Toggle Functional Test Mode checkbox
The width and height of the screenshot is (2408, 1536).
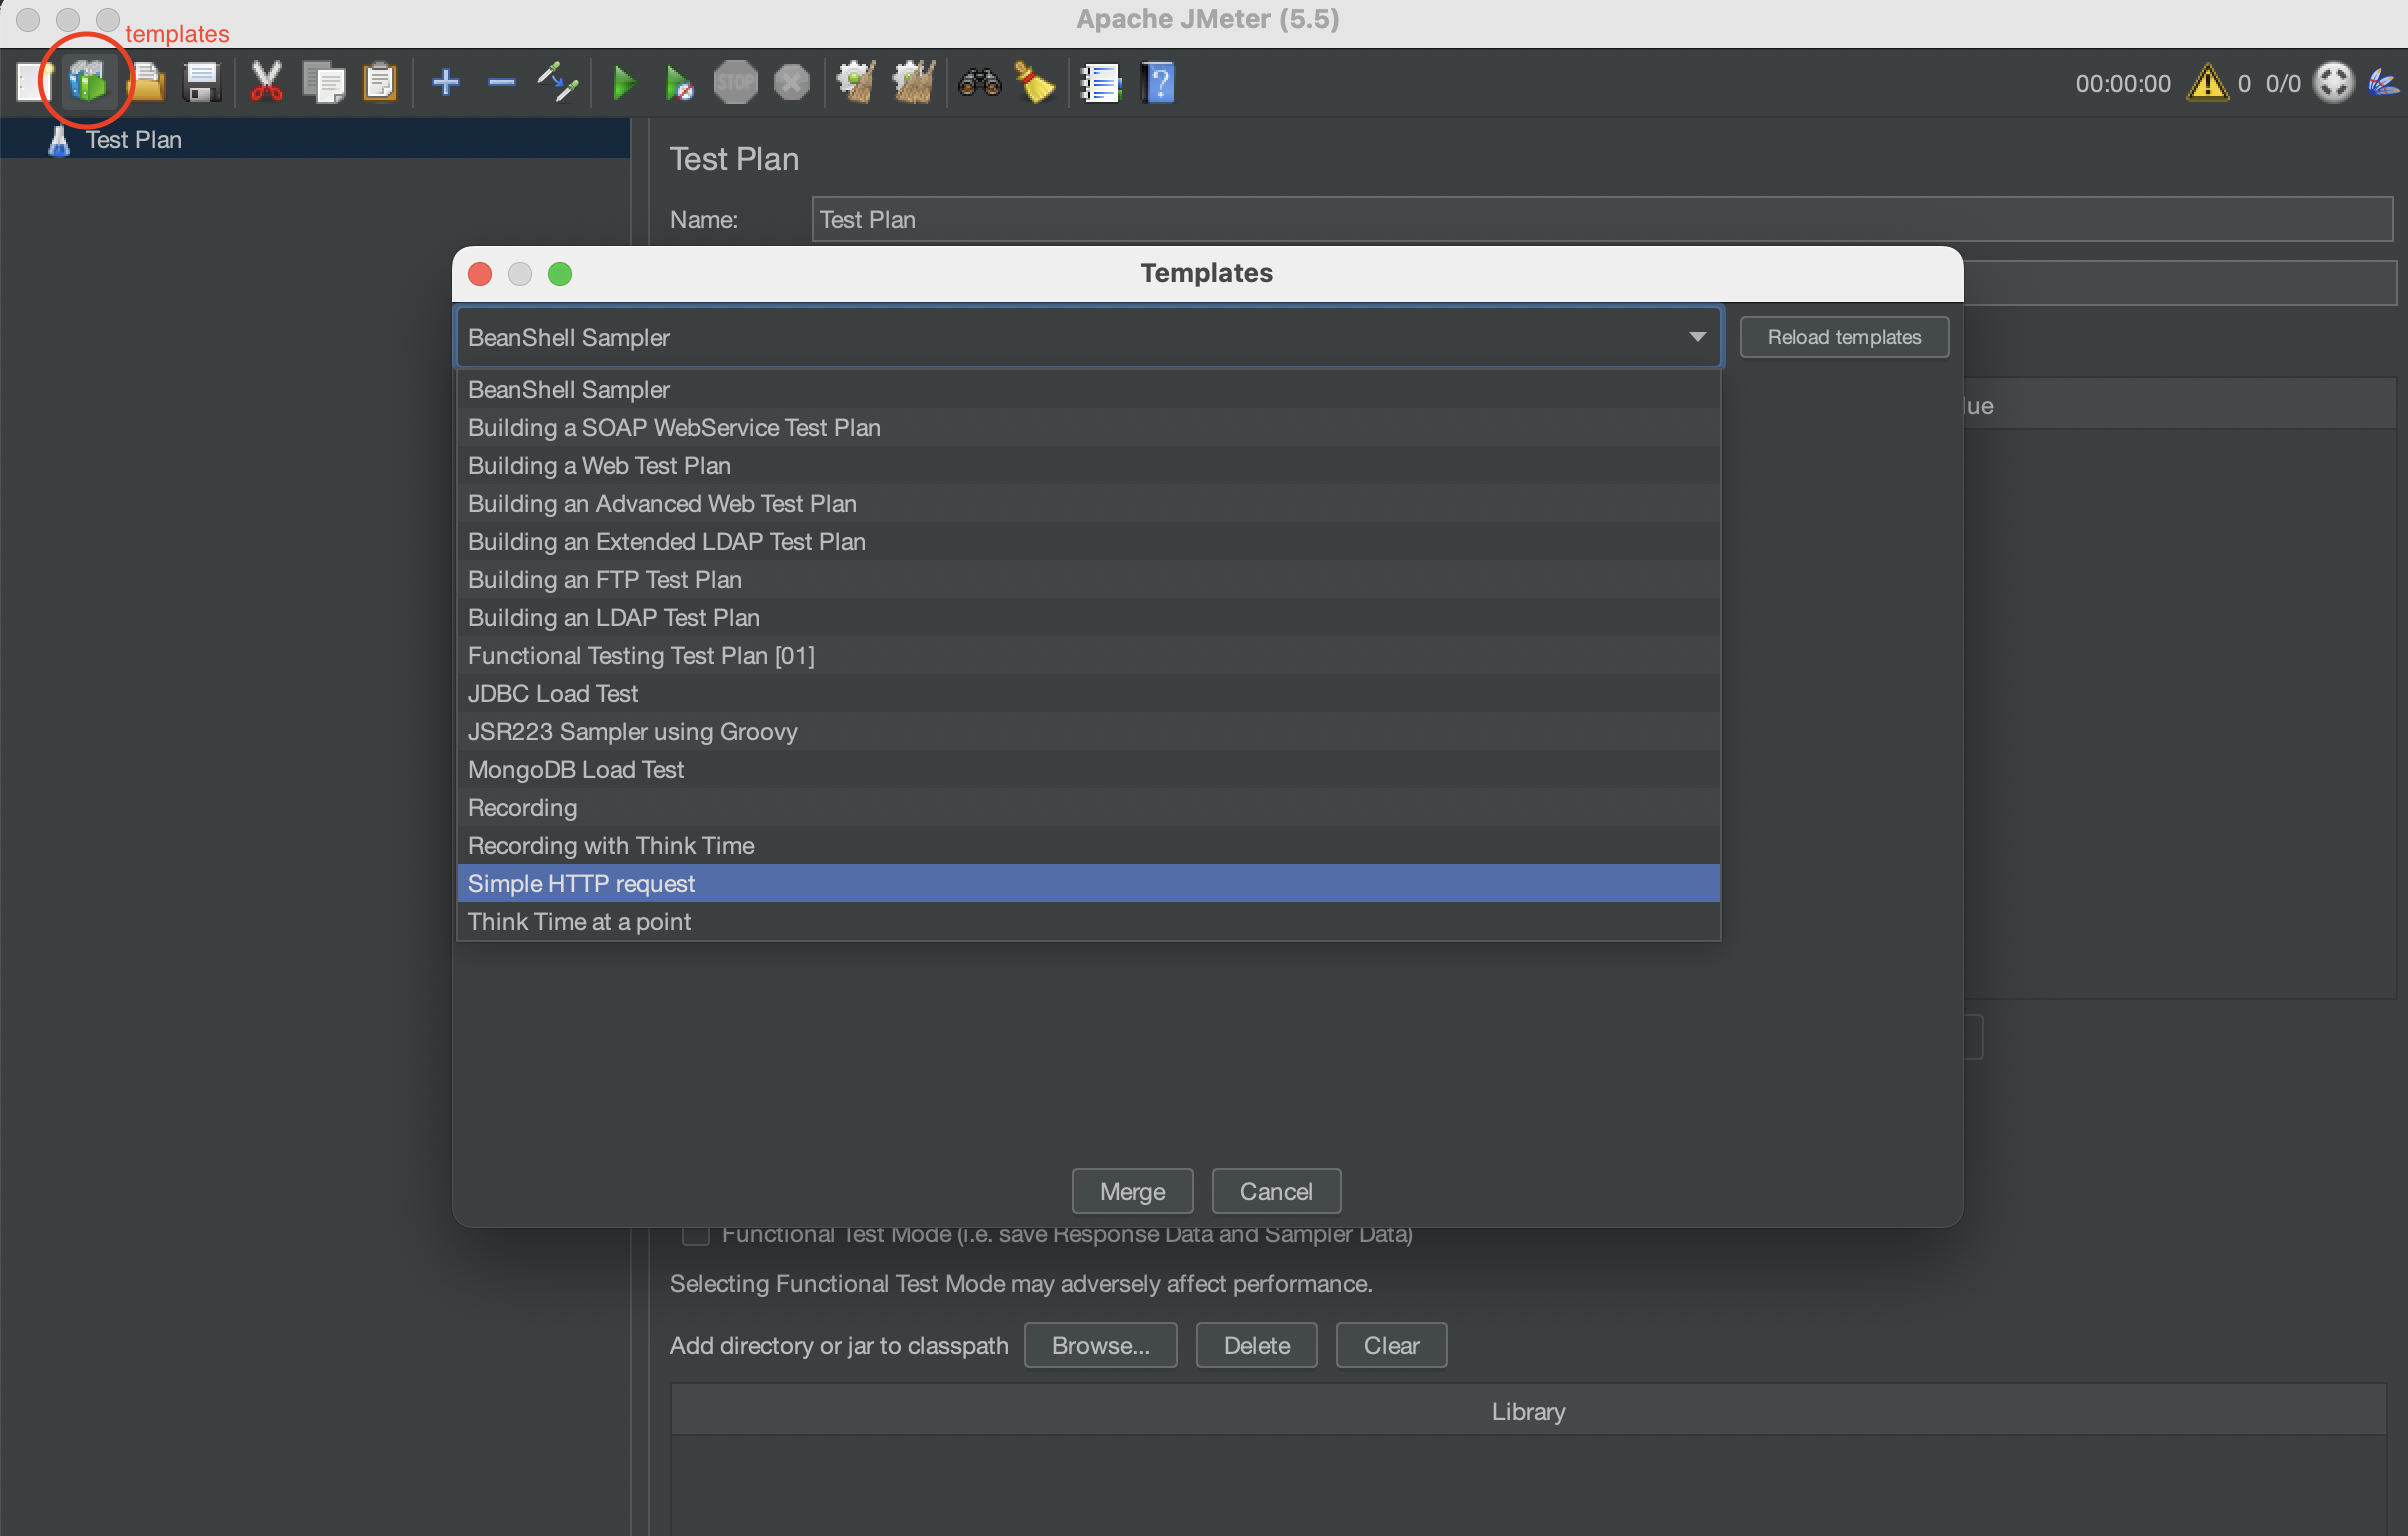point(695,1234)
